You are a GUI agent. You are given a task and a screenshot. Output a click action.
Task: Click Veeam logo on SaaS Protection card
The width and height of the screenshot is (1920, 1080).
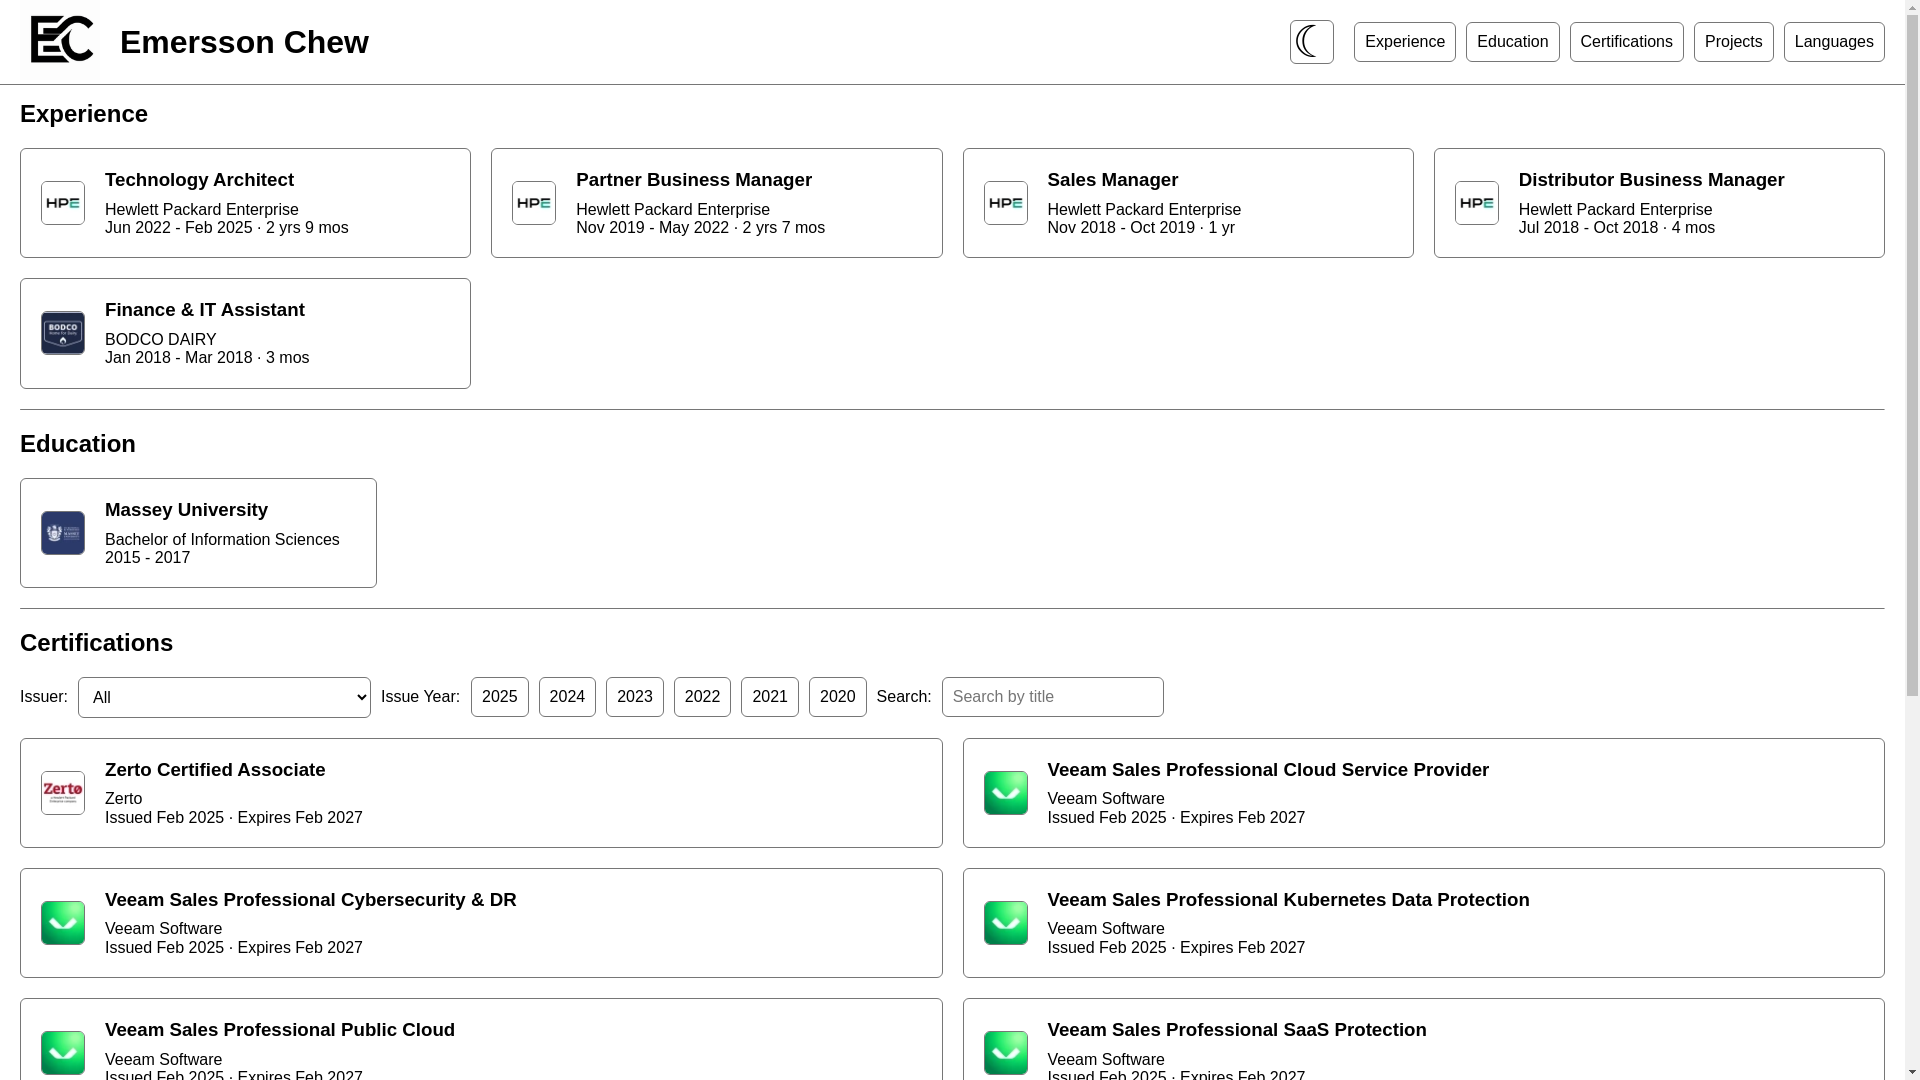tap(1006, 1053)
